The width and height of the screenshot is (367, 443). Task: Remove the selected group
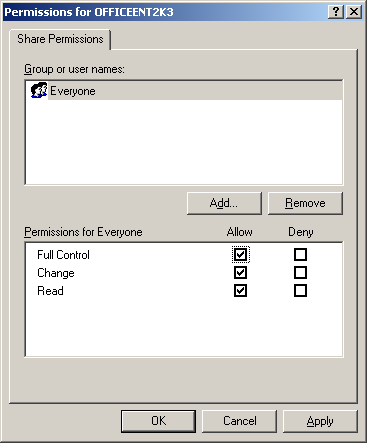[x=305, y=203]
